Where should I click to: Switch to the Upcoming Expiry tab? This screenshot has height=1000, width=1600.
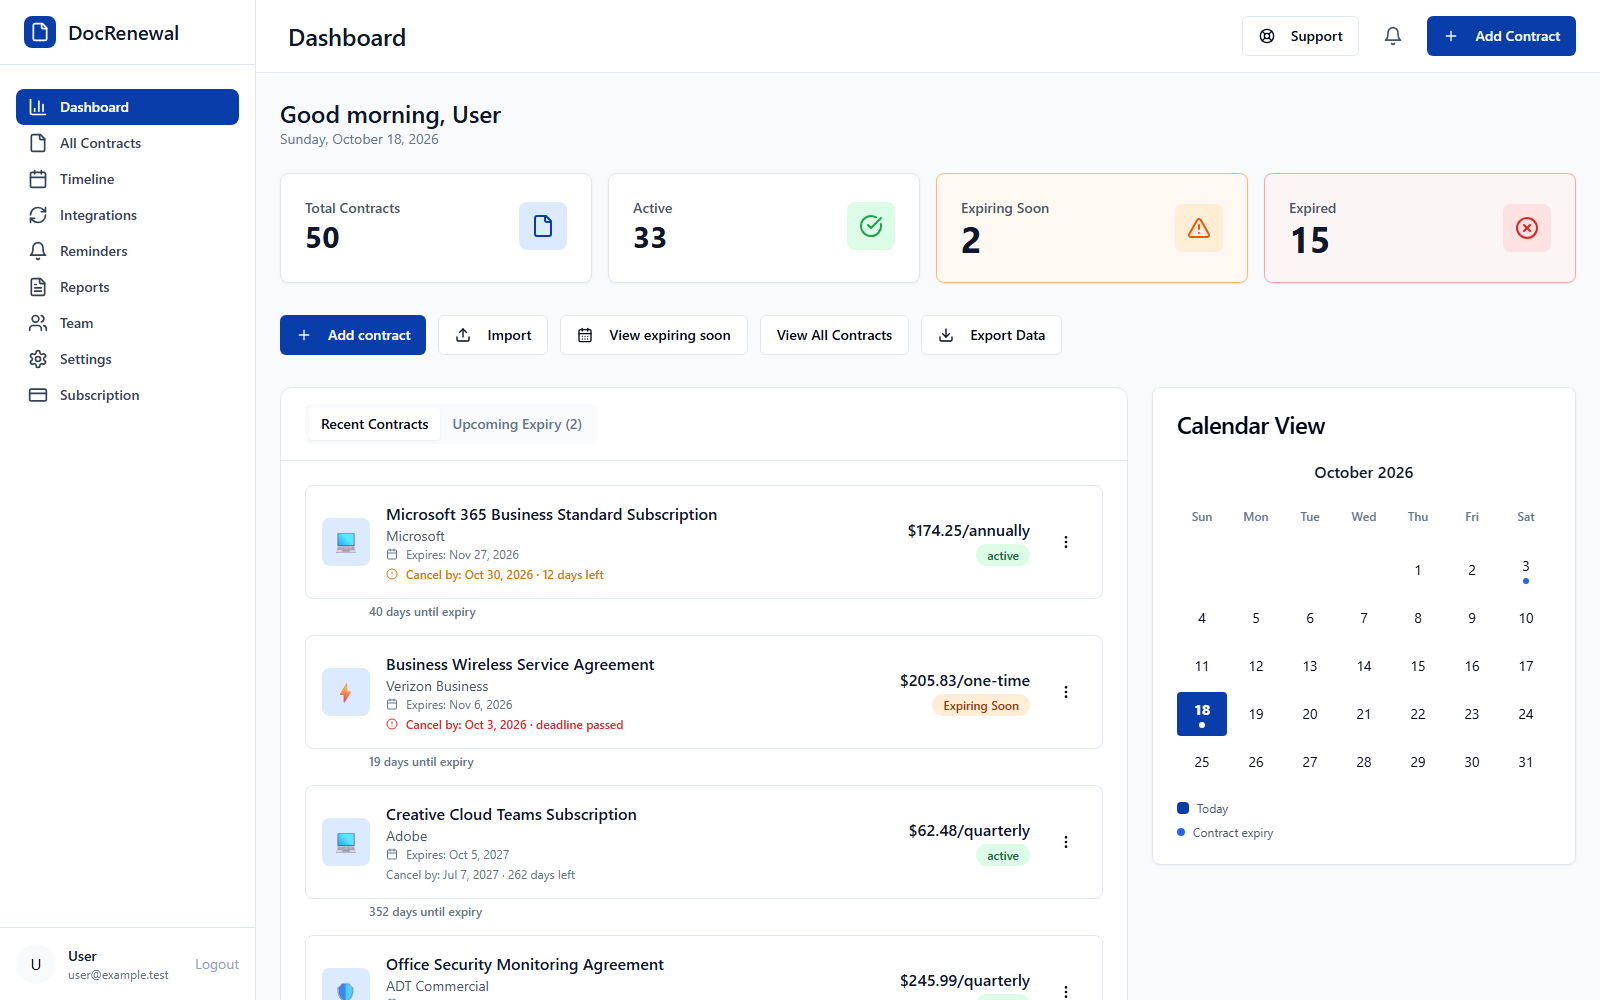pos(517,424)
